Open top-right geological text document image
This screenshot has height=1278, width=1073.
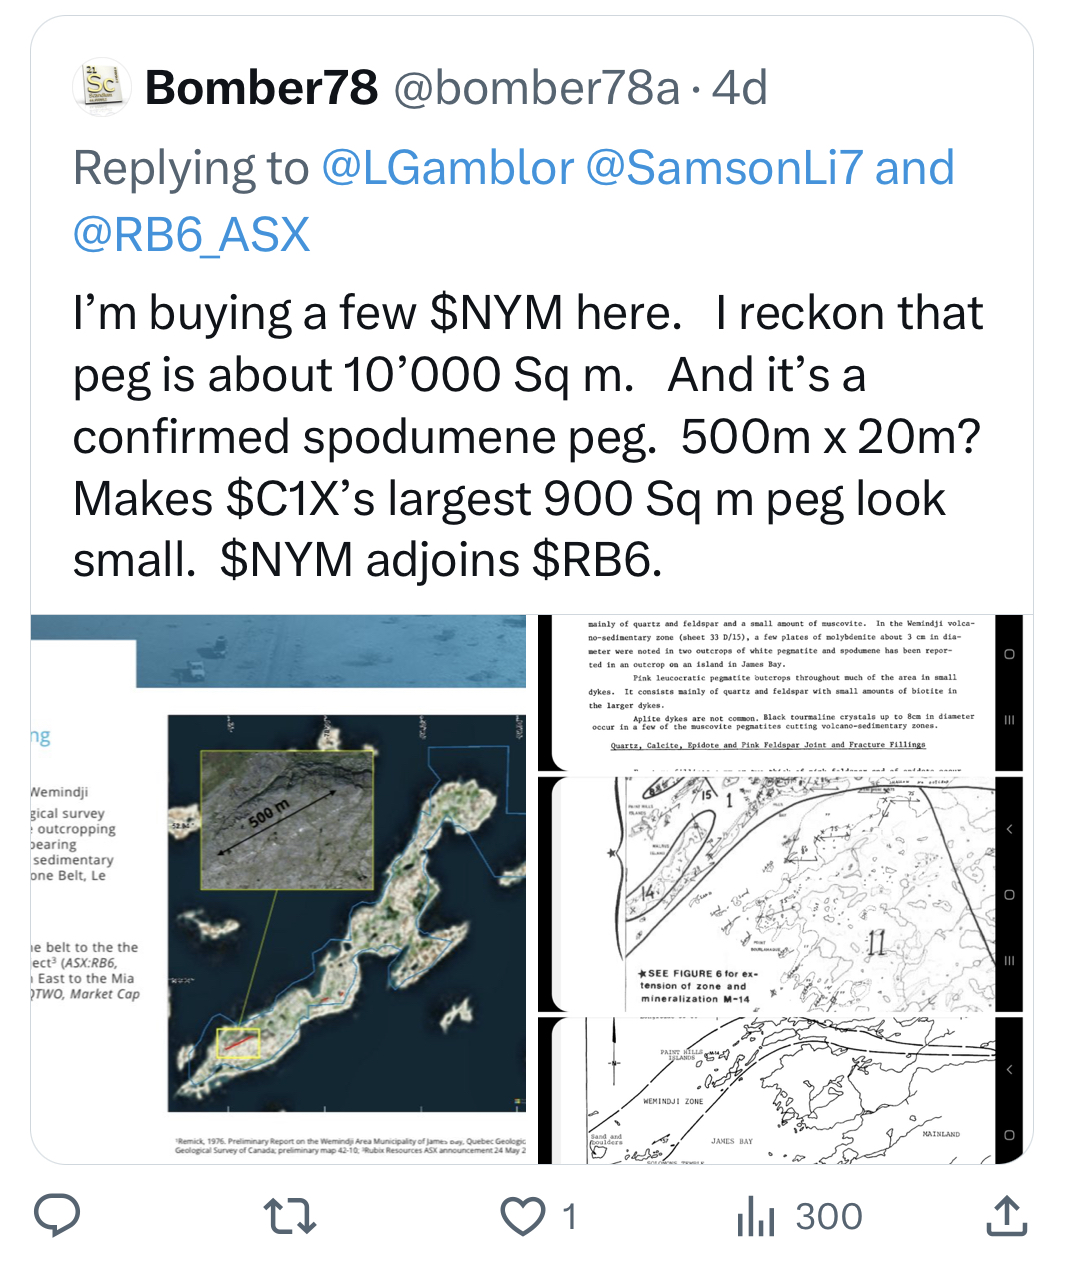(x=780, y=692)
